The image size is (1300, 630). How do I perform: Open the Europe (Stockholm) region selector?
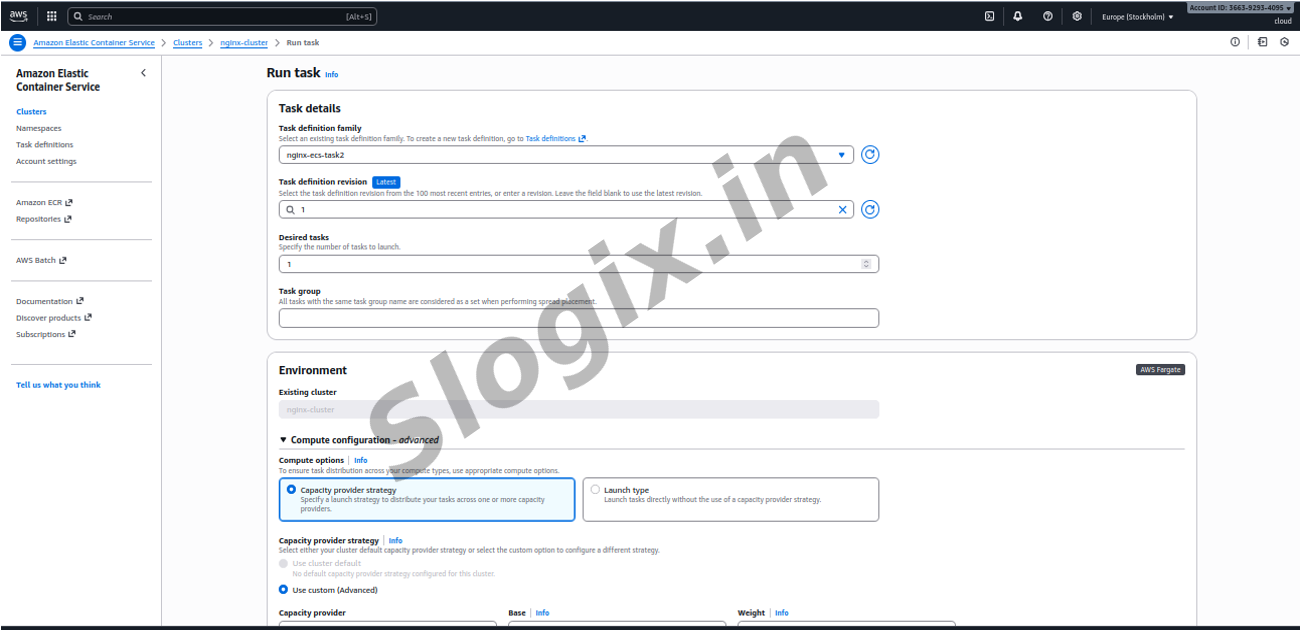pos(1137,17)
